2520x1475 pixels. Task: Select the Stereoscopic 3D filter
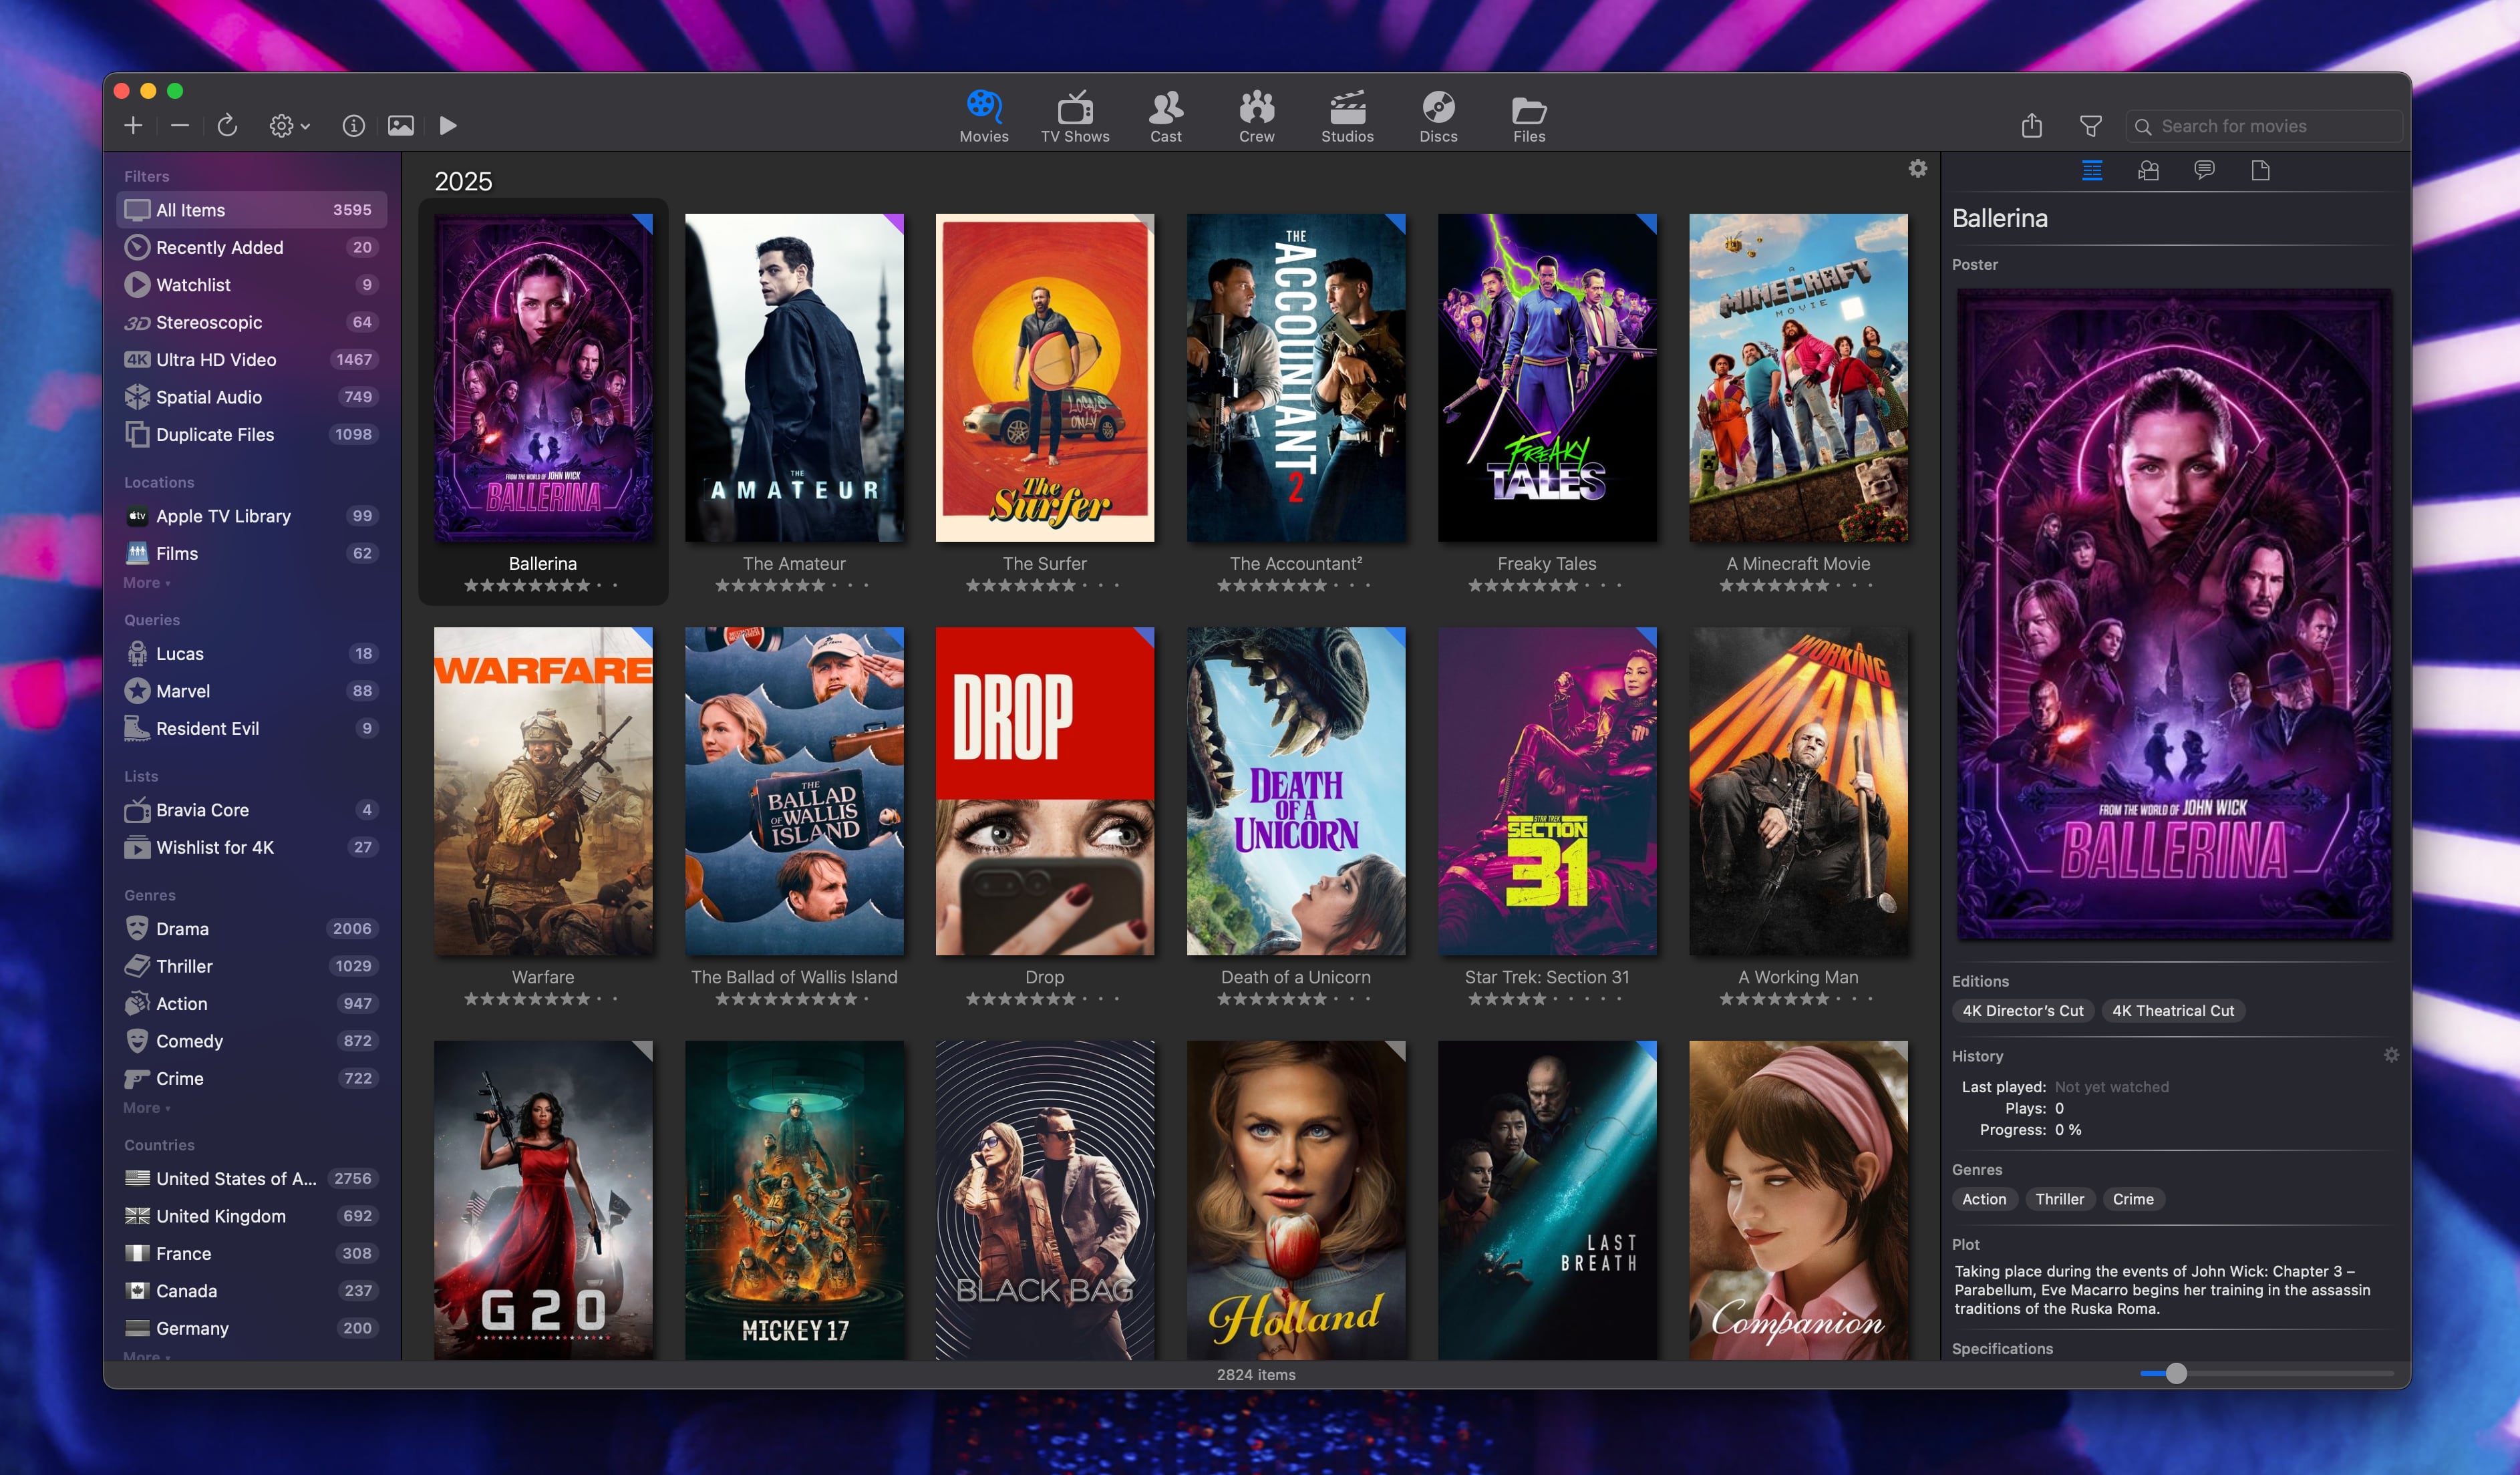click(251, 322)
